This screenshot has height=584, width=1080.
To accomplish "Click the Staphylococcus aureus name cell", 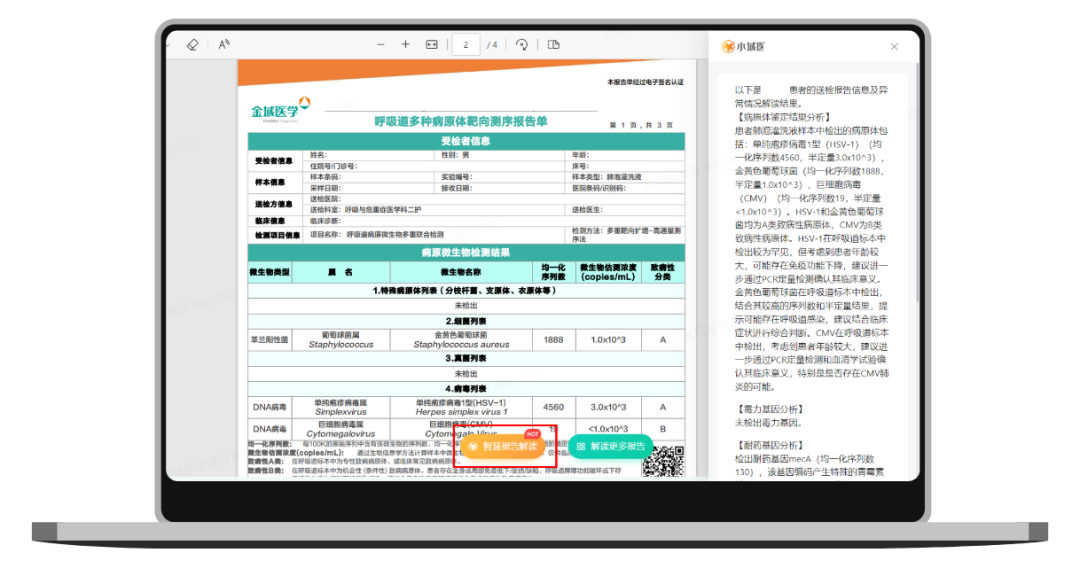I will [461, 340].
